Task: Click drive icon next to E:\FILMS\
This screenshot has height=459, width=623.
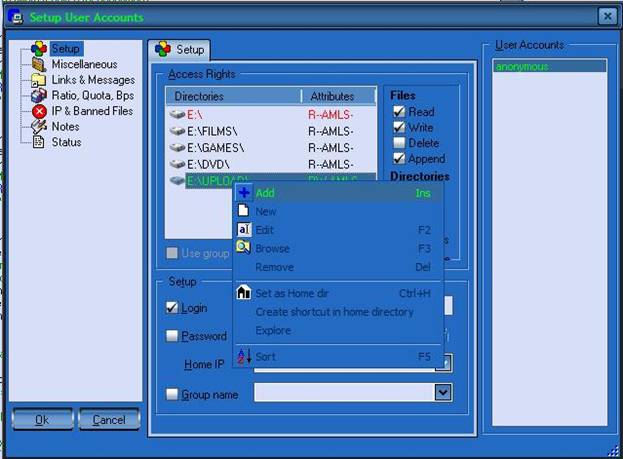Action: click(x=177, y=131)
